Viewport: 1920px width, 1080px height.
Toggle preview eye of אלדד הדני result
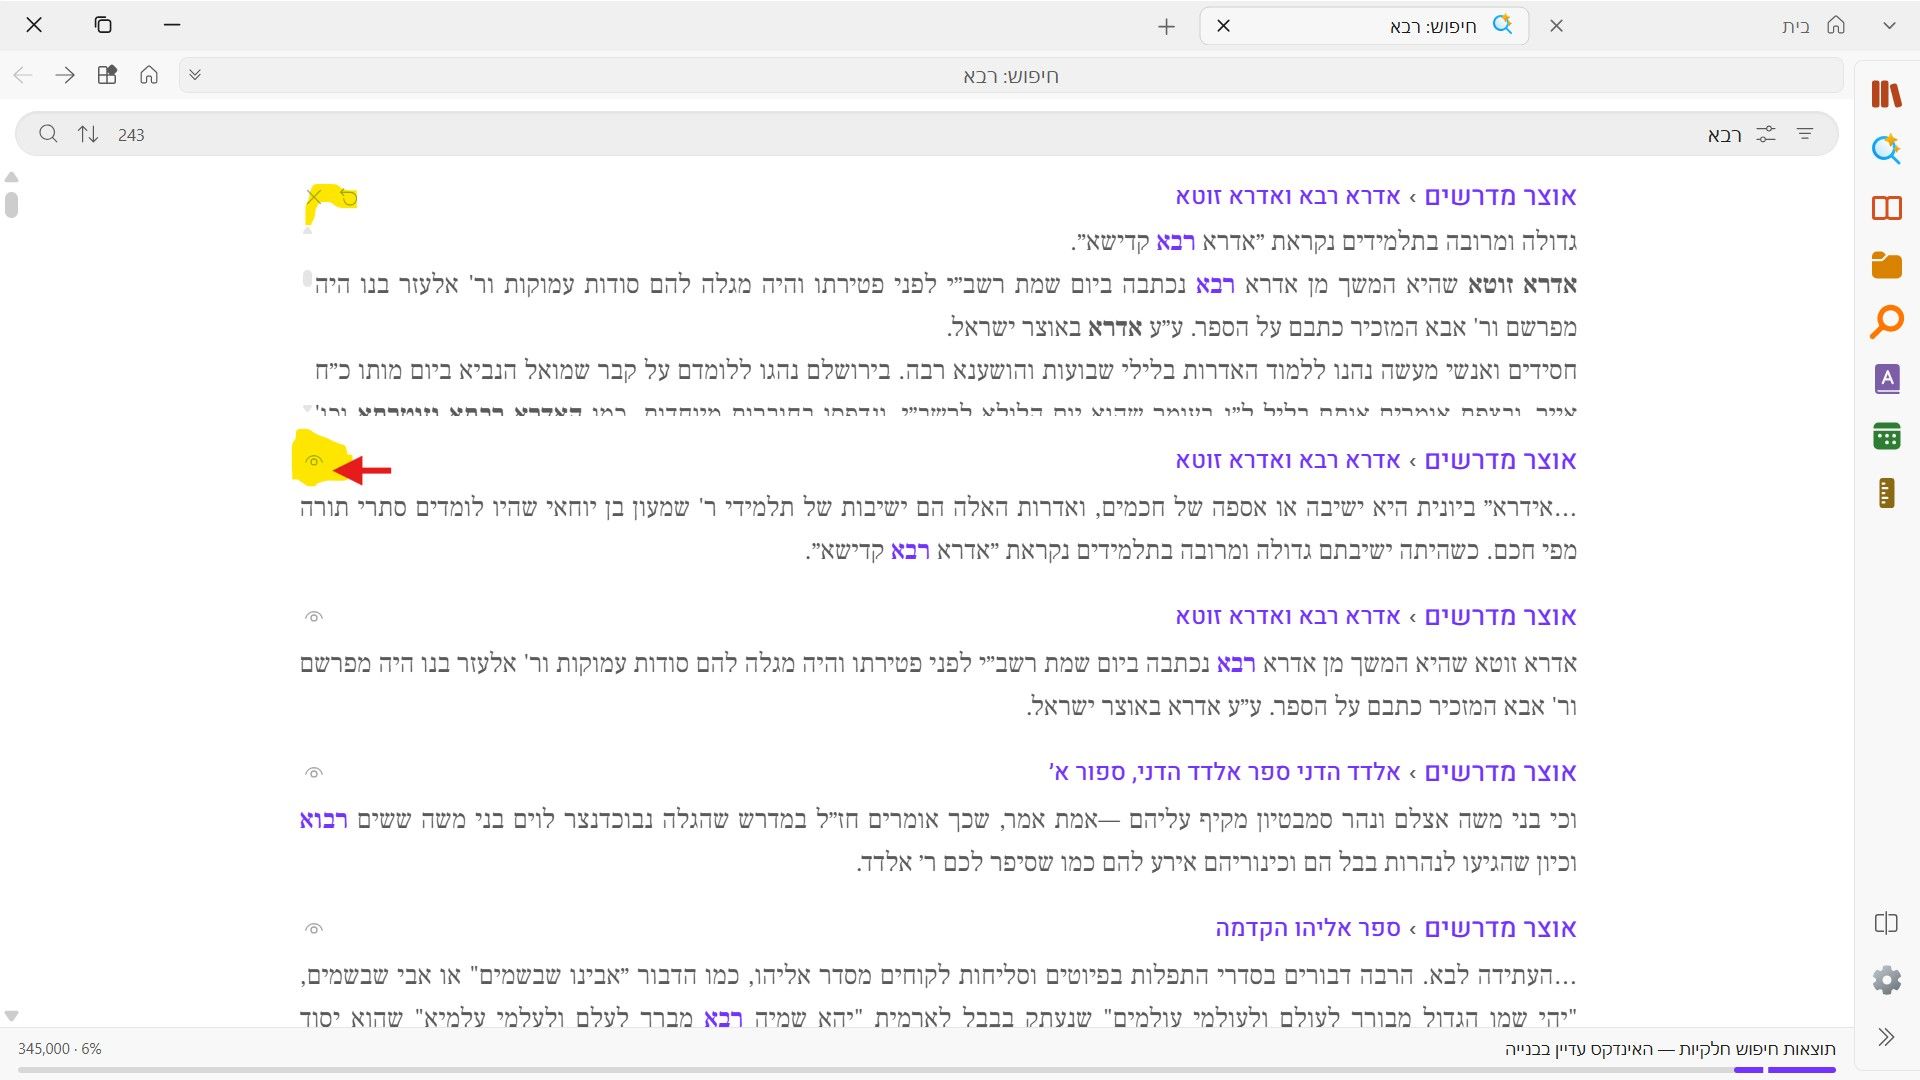(x=314, y=773)
